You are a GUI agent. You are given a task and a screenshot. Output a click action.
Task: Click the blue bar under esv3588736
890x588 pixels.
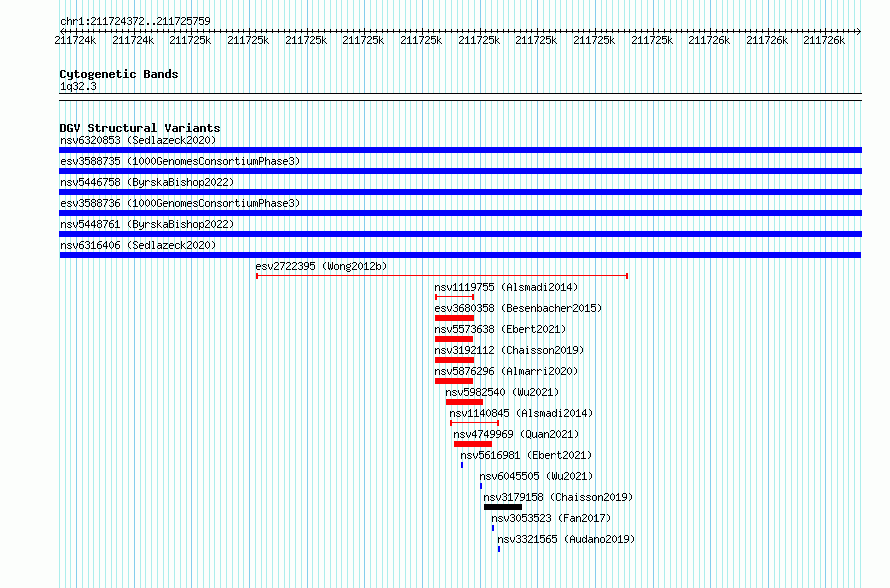pos(460,213)
